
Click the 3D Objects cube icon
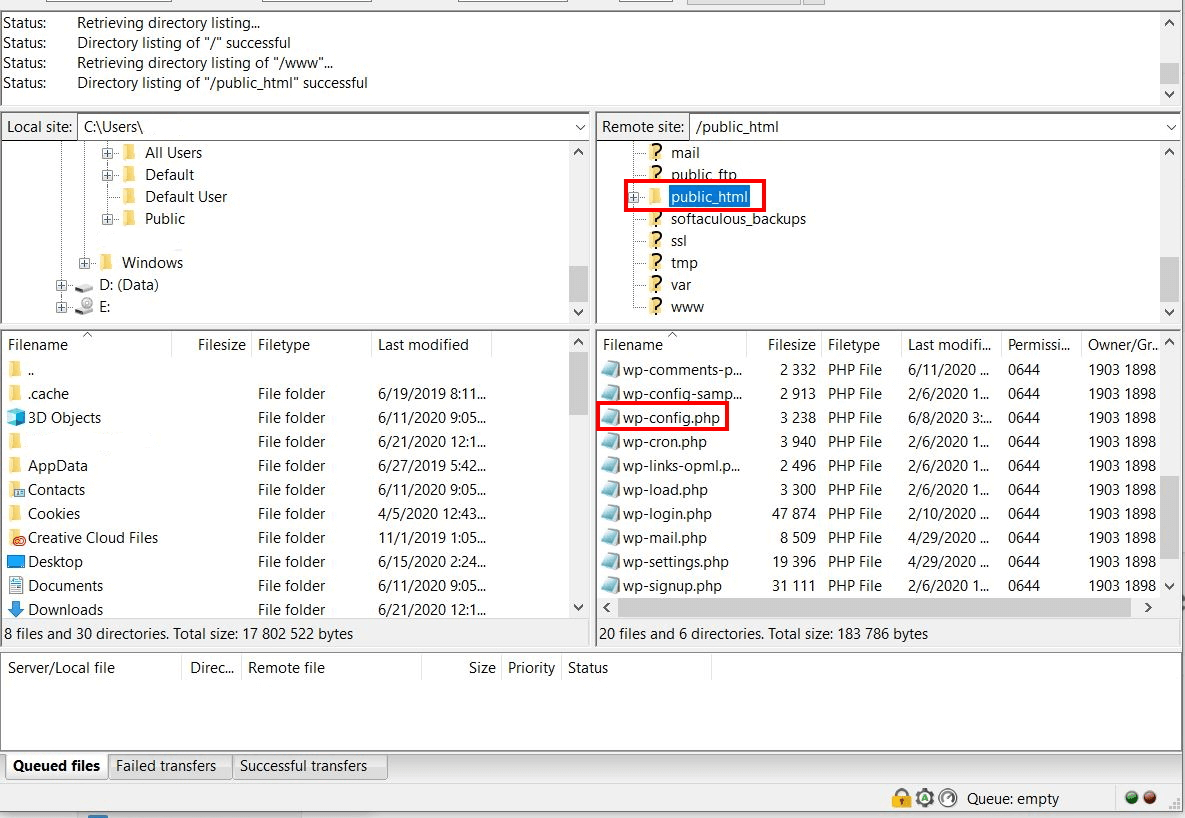[x=16, y=417]
